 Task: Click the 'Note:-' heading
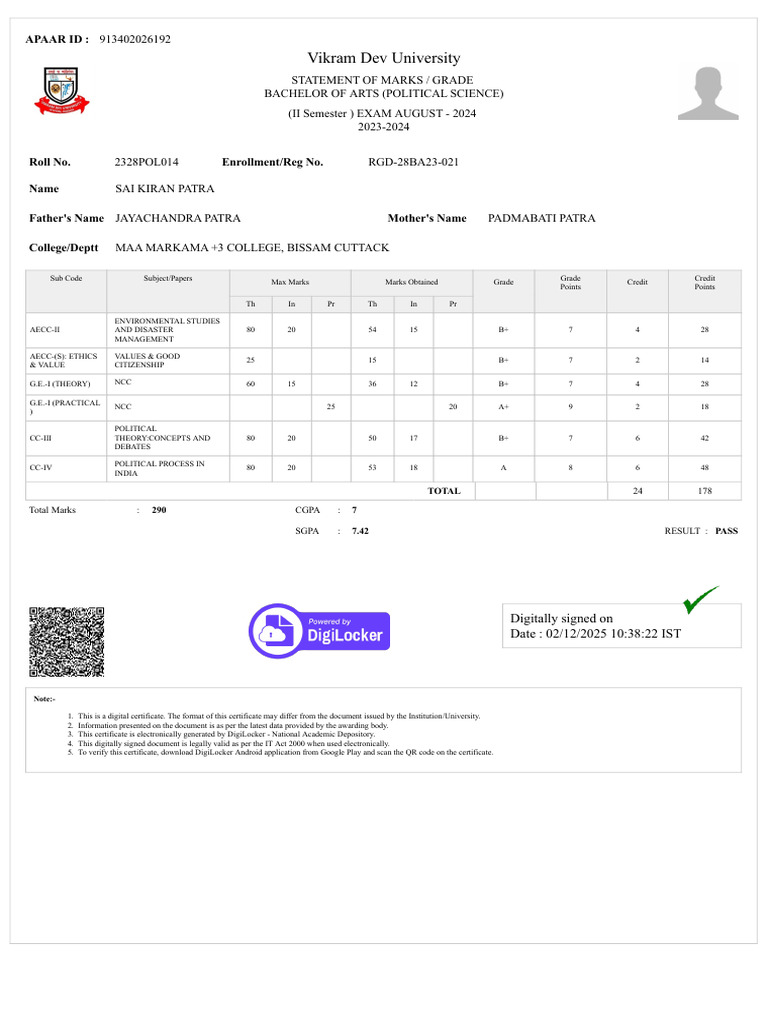[x=44, y=699]
